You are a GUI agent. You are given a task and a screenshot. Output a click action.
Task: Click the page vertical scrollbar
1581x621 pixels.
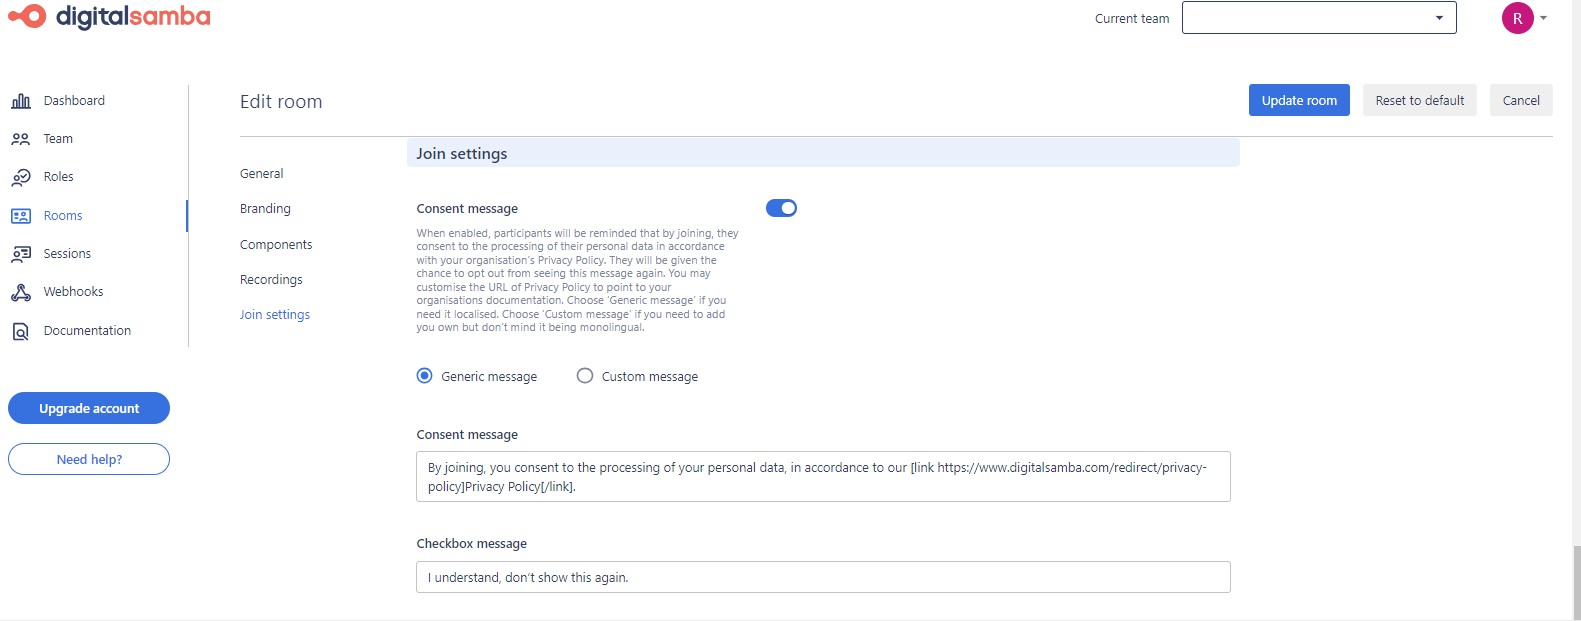[x=1576, y=580]
